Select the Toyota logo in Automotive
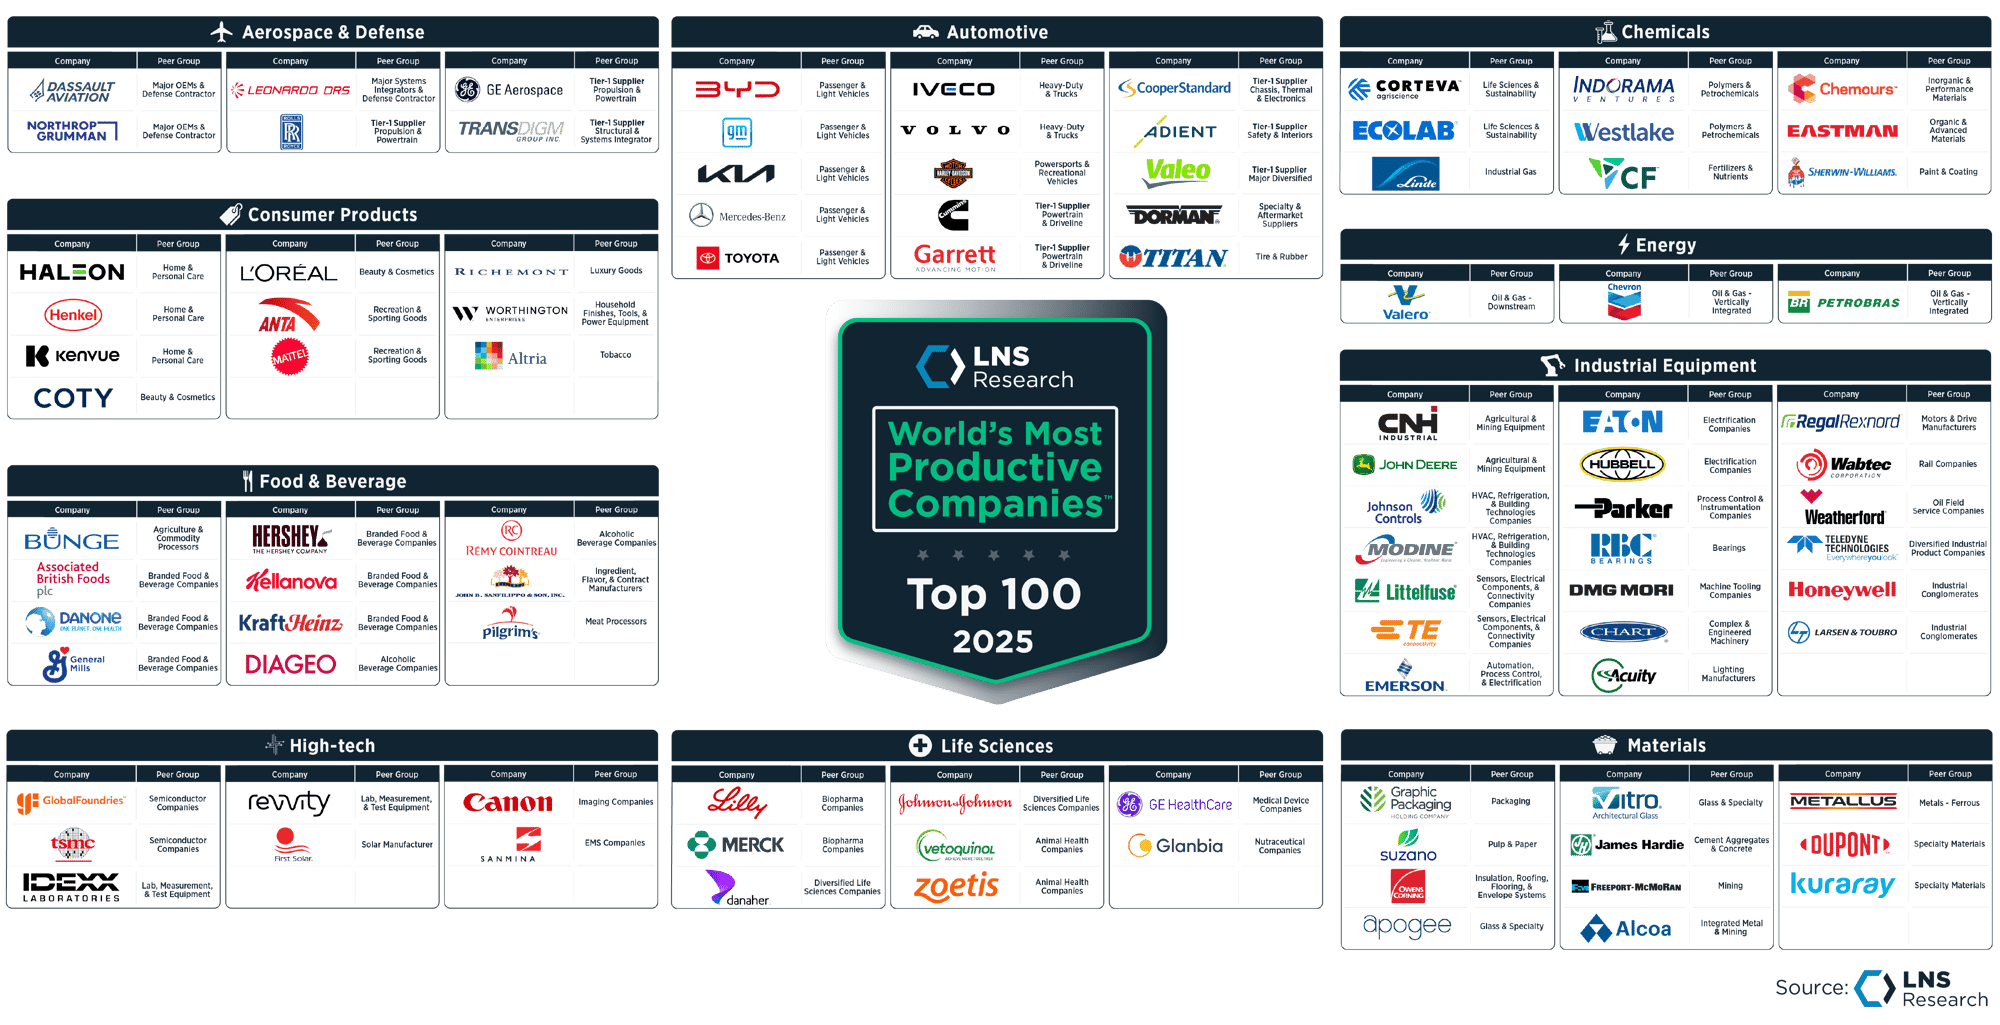The width and height of the screenshot is (2000, 1025). pos(740,257)
